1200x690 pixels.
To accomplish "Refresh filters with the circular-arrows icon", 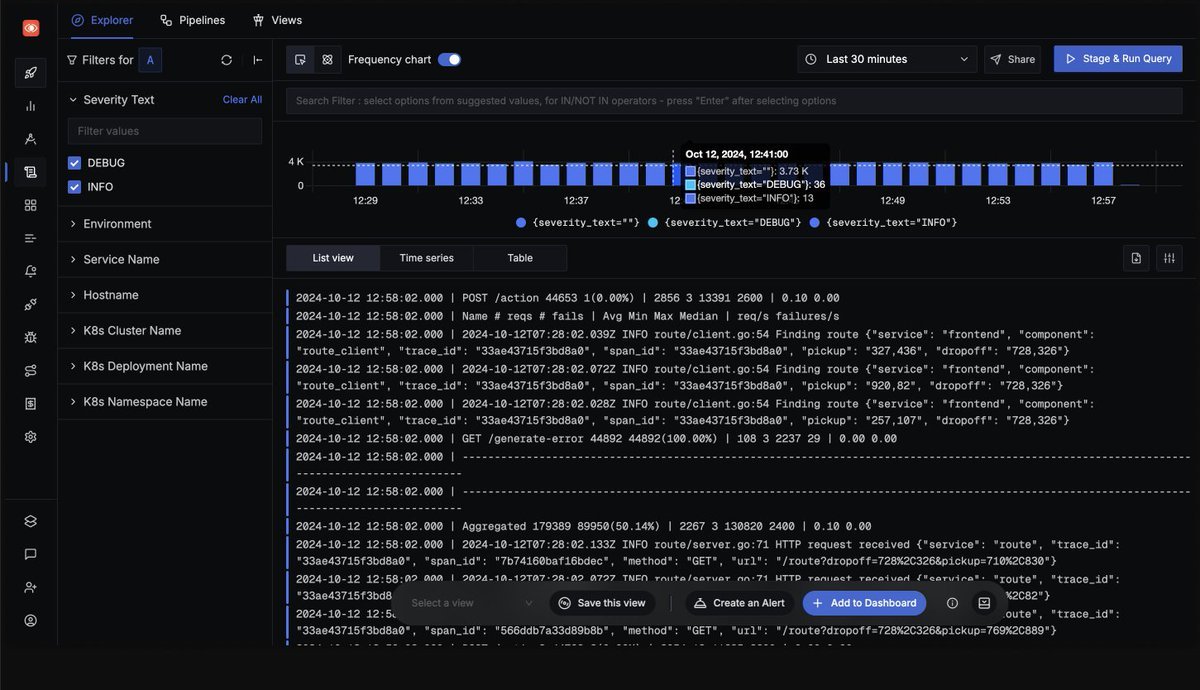I will click(227, 60).
